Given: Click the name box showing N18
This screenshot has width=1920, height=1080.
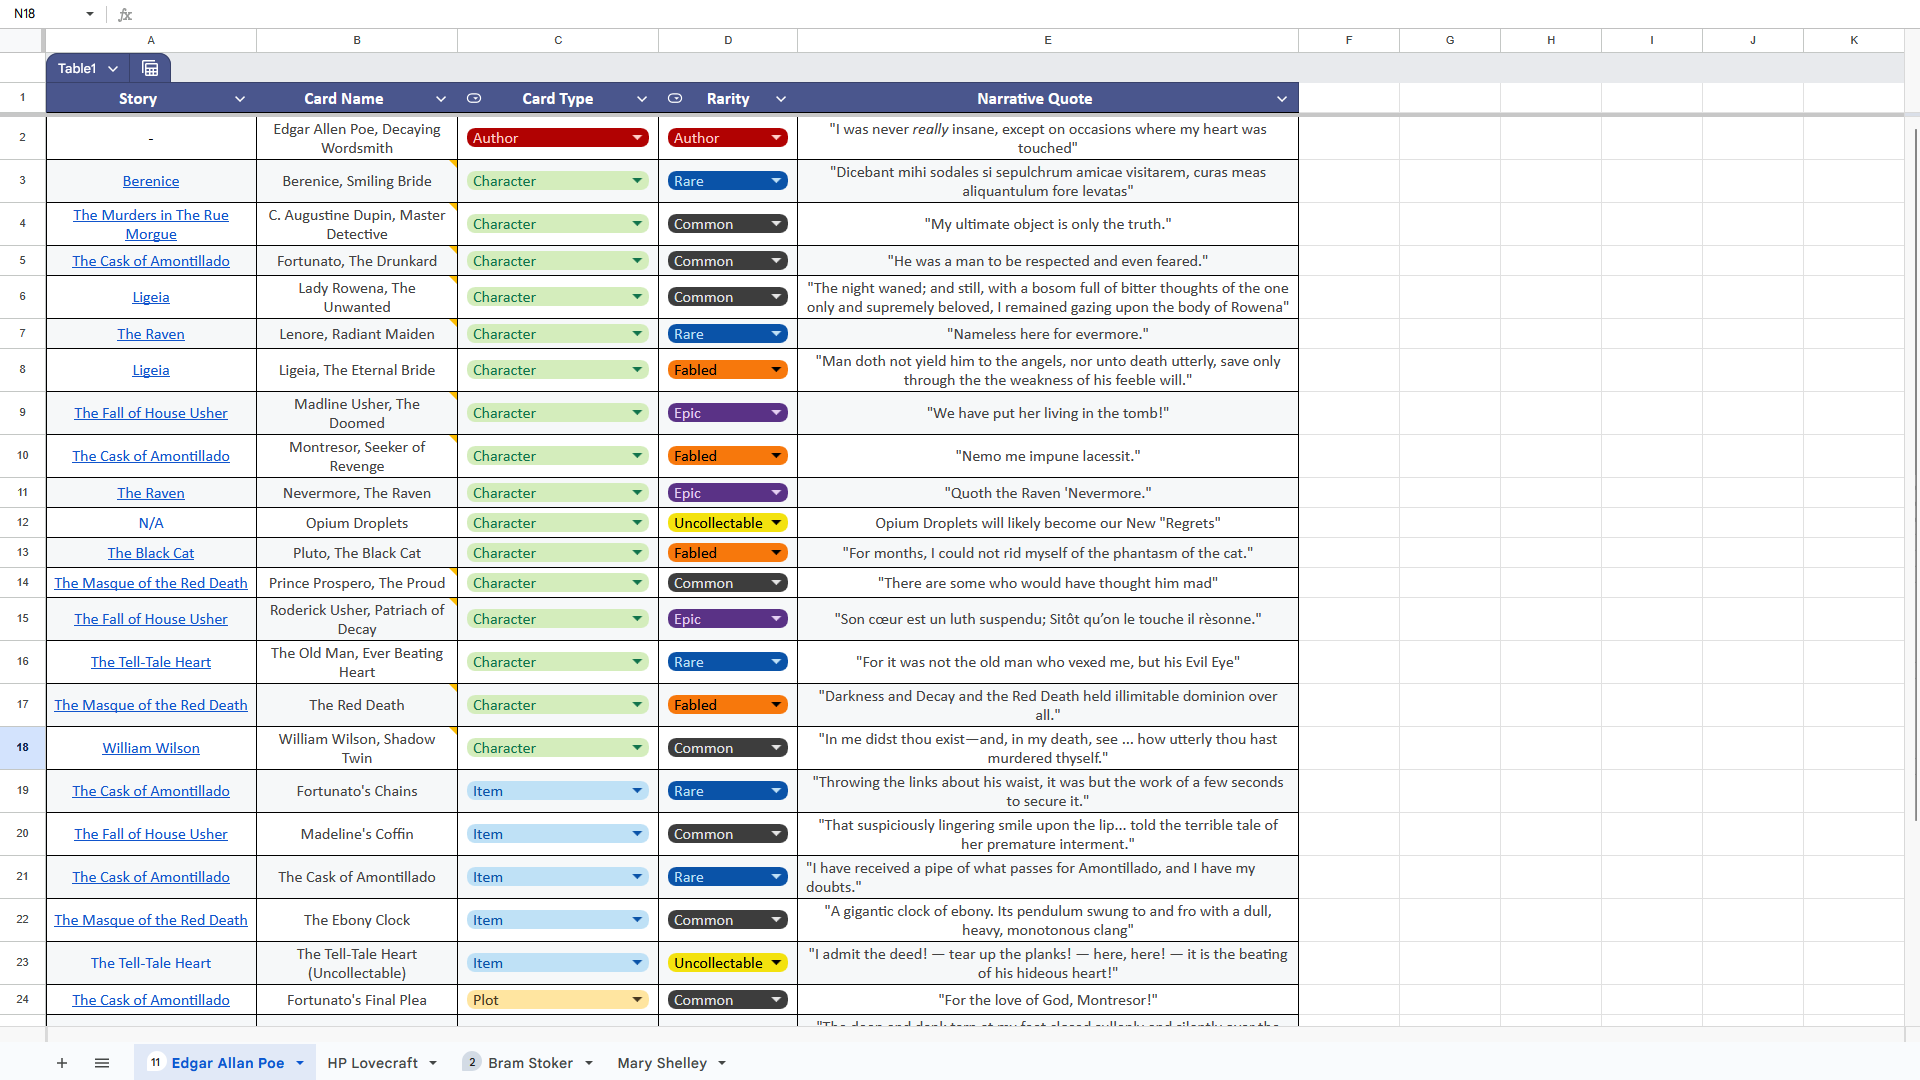Looking at the screenshot, I should pyautogui.click(x=40, y=14).
